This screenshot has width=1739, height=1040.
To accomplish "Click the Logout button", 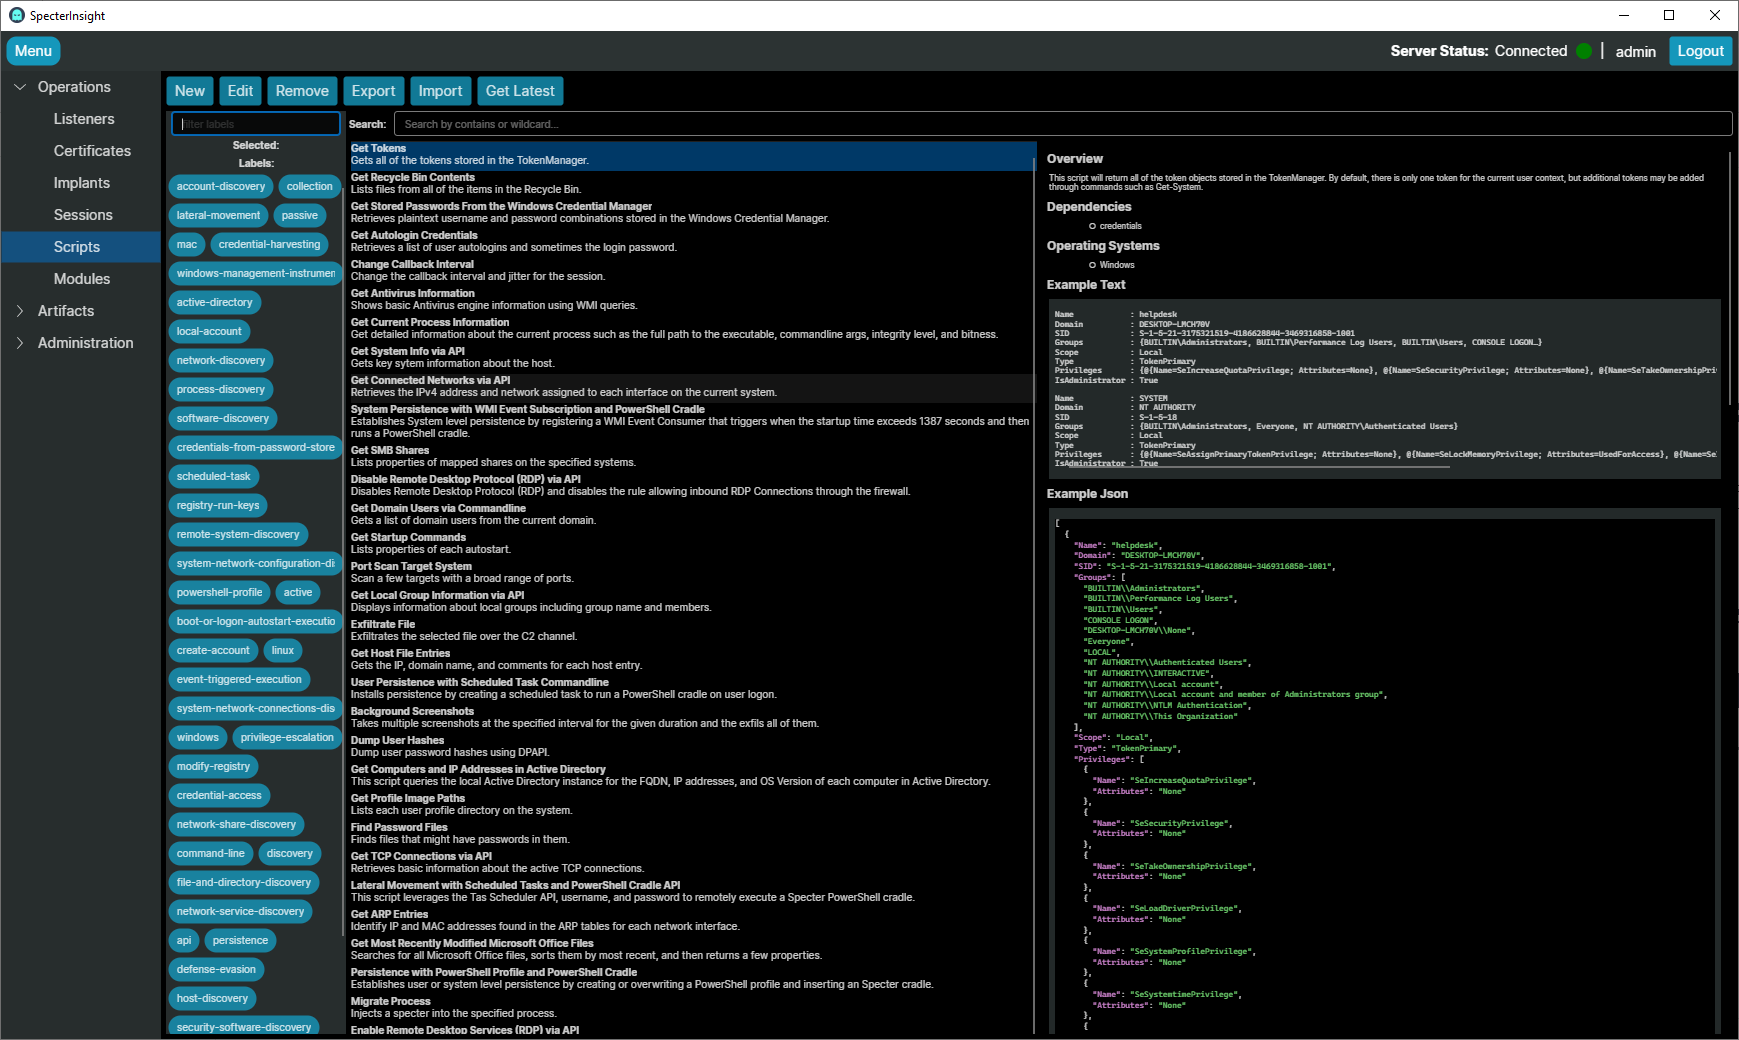I will pos(1700,51).
